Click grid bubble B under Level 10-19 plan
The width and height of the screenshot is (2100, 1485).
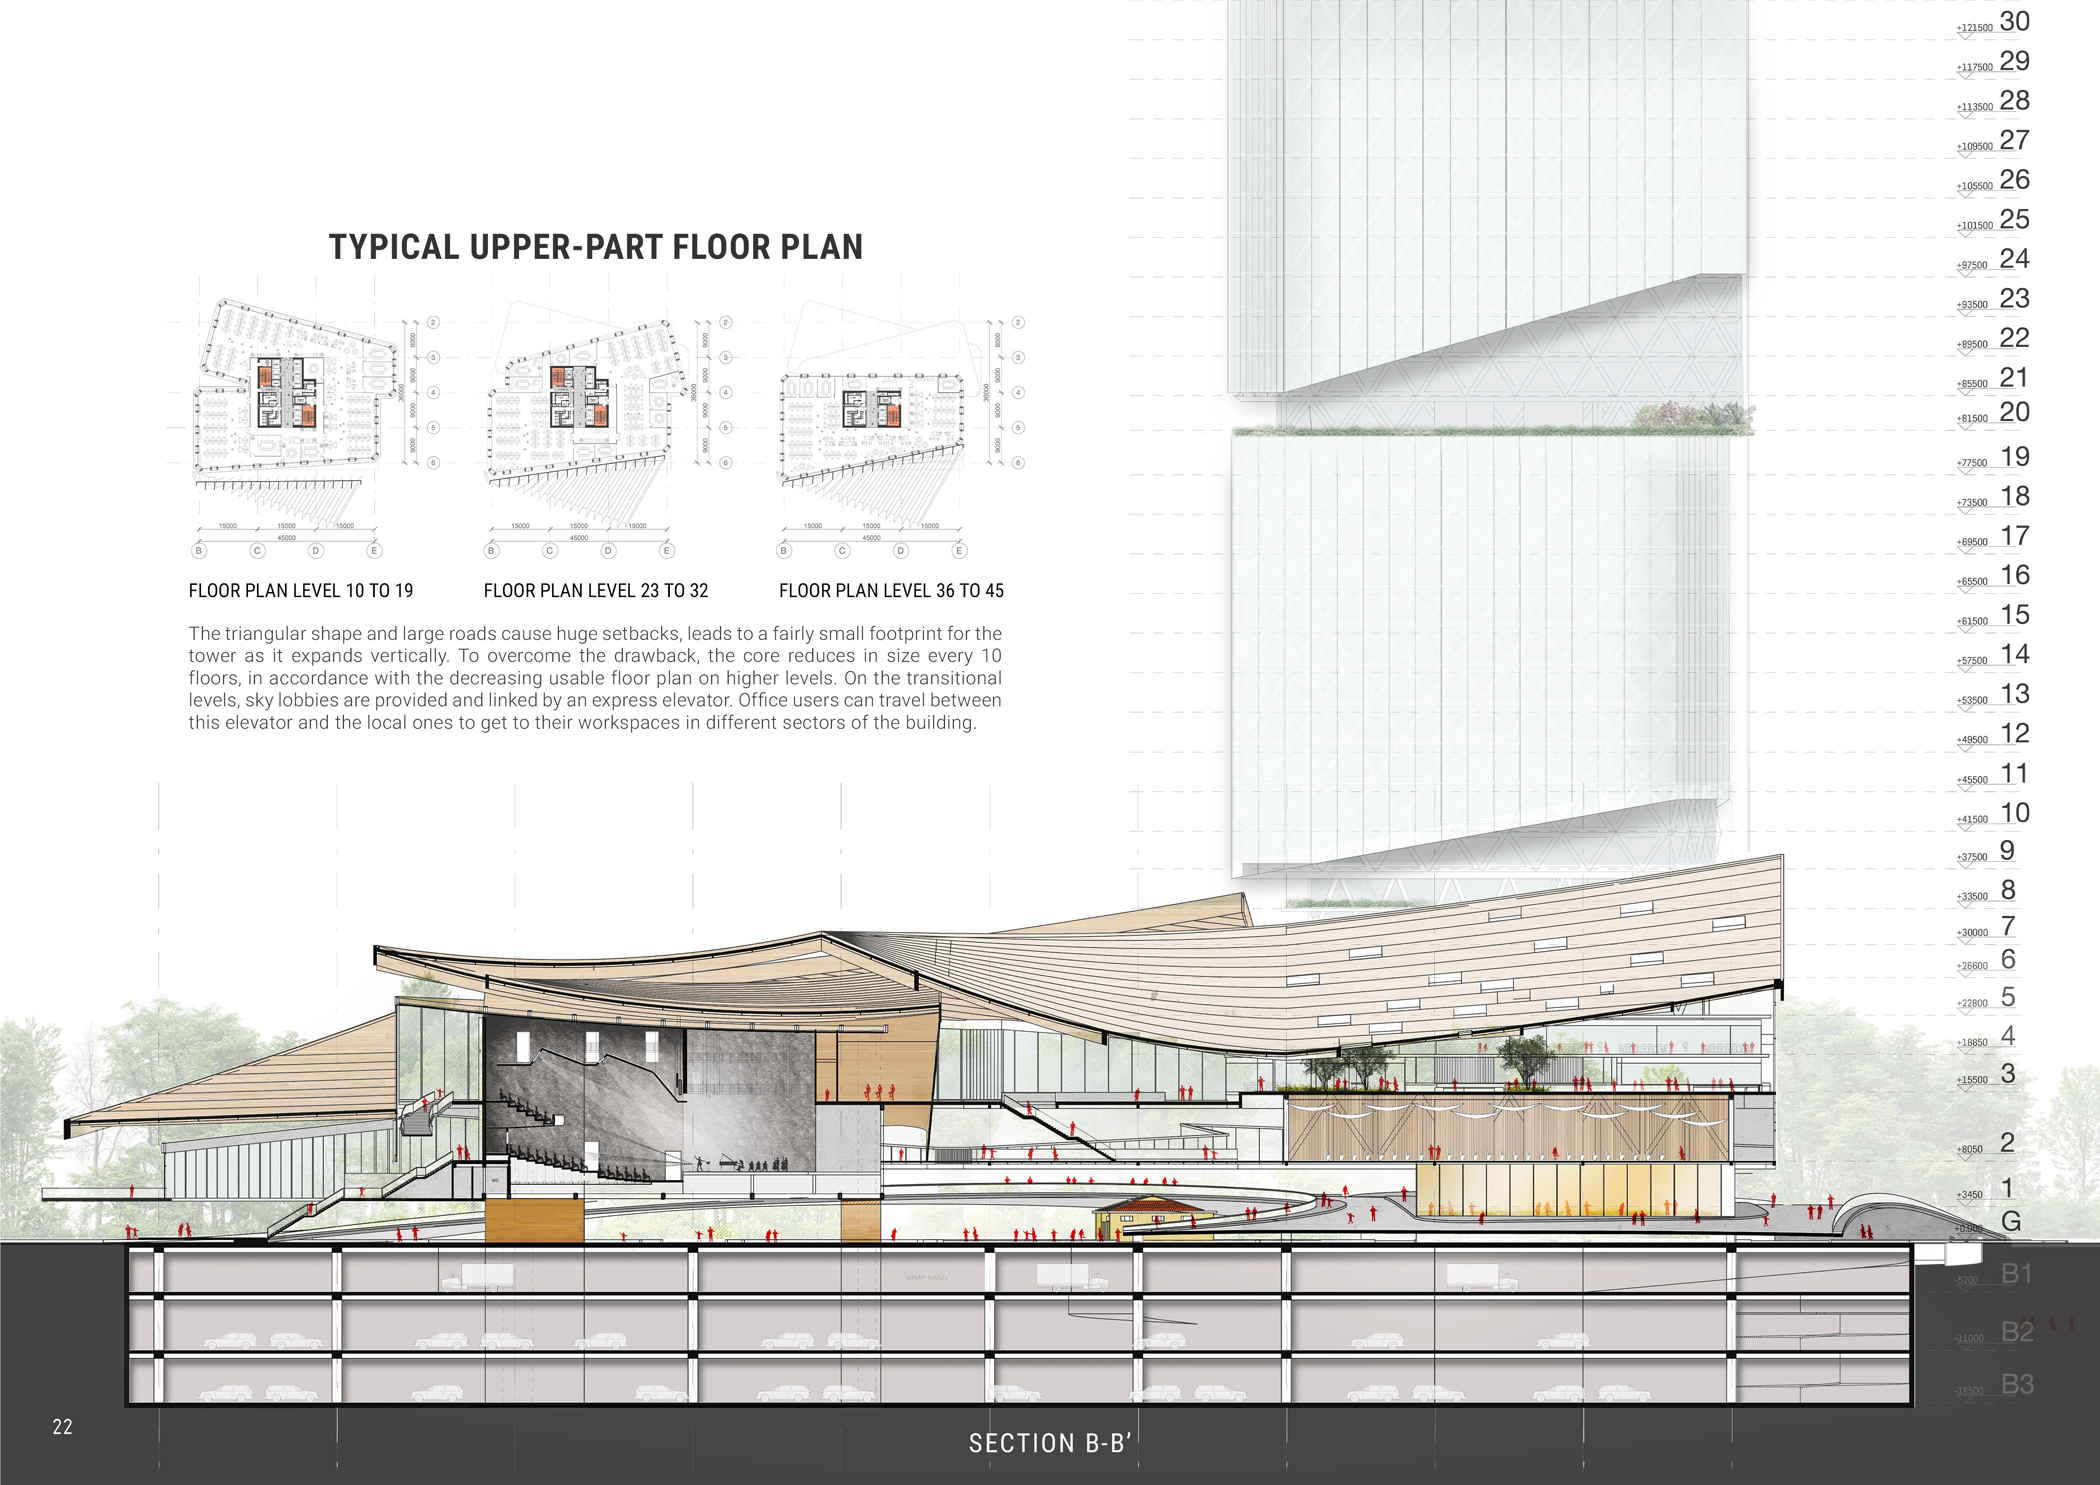tap(199, 551)
